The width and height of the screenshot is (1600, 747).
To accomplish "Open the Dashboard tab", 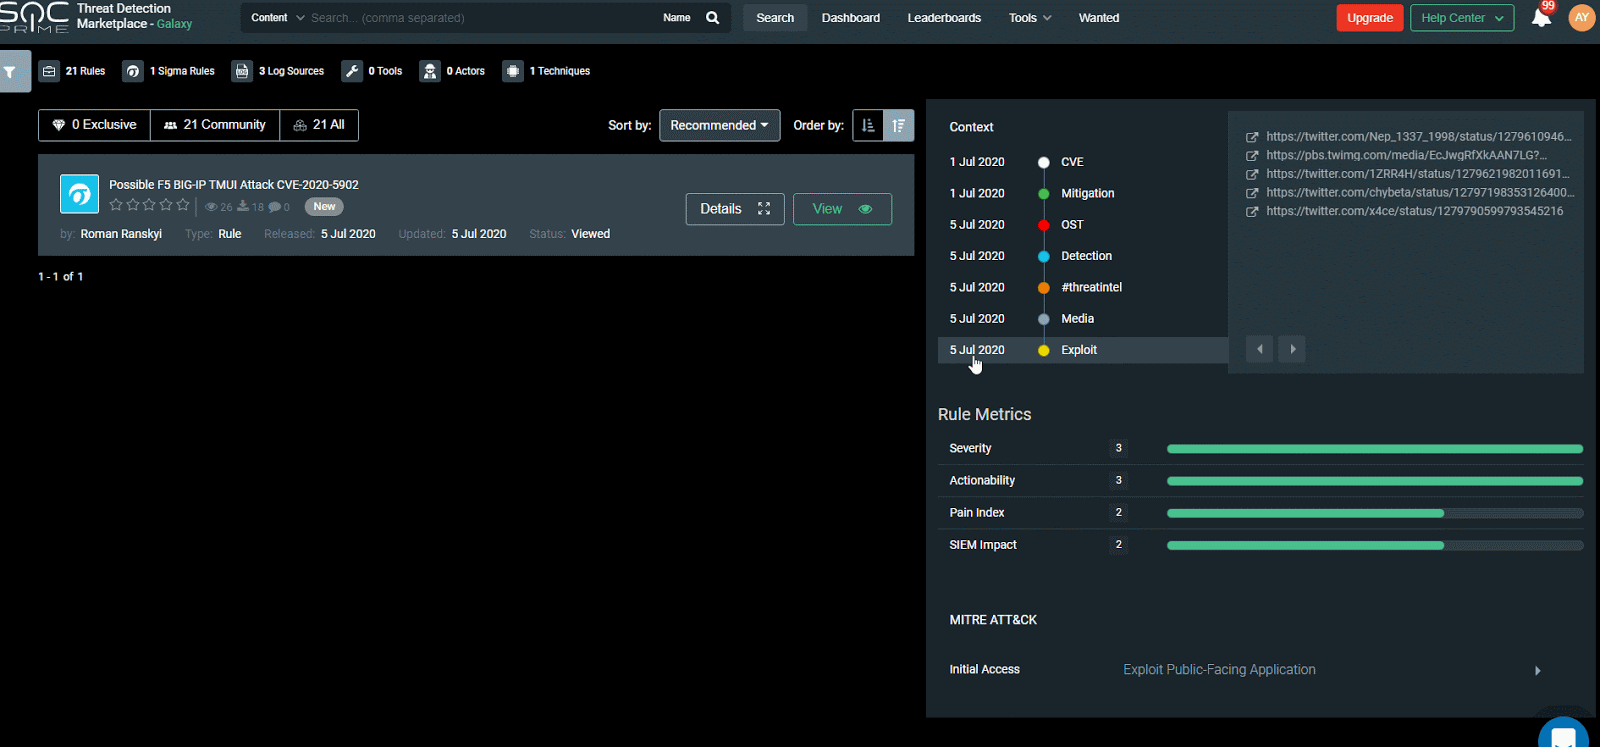I will (851, 18).
